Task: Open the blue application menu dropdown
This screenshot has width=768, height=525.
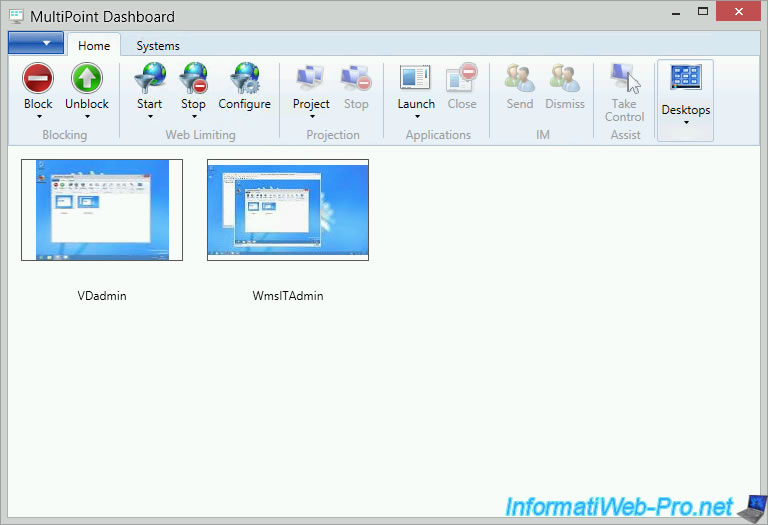Action: 36,44
